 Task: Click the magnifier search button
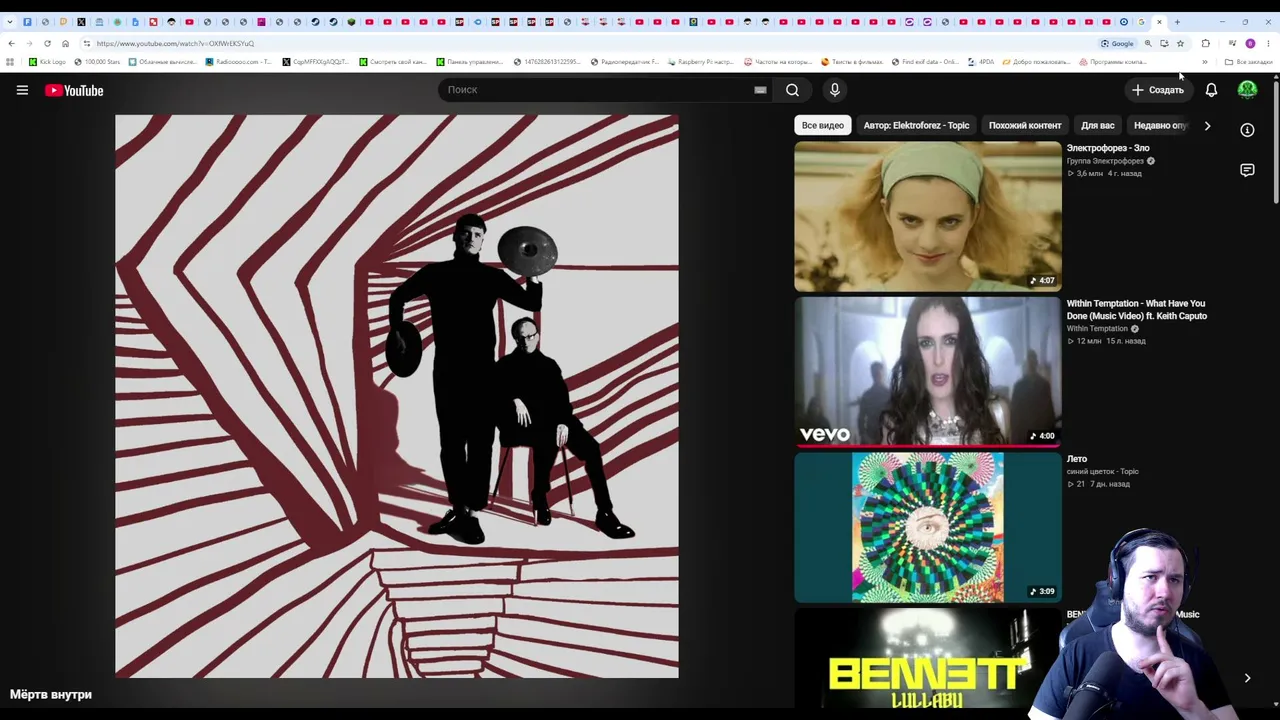coord(792,90)
